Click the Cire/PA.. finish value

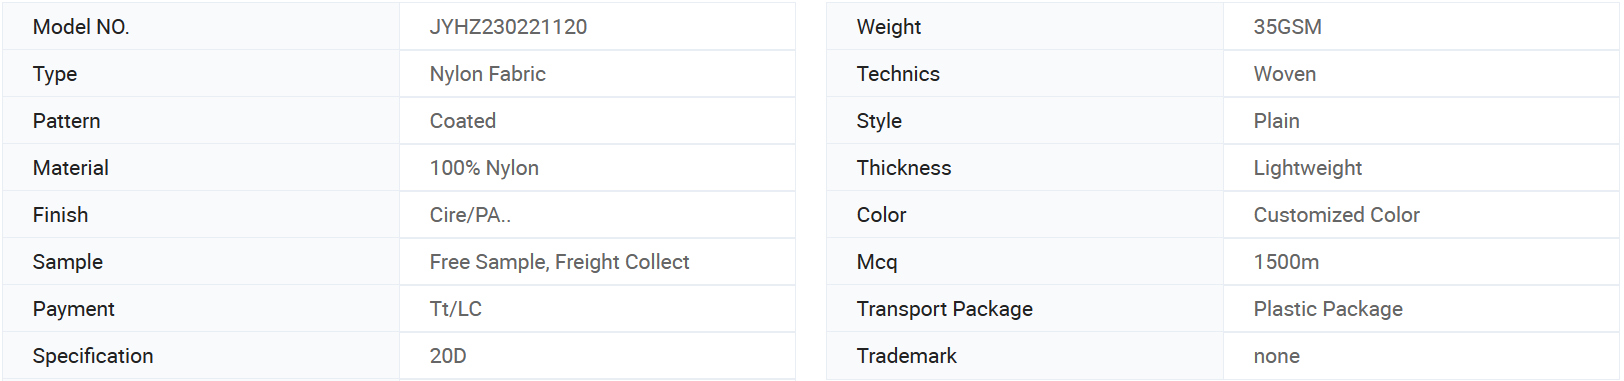coord(470,215)
